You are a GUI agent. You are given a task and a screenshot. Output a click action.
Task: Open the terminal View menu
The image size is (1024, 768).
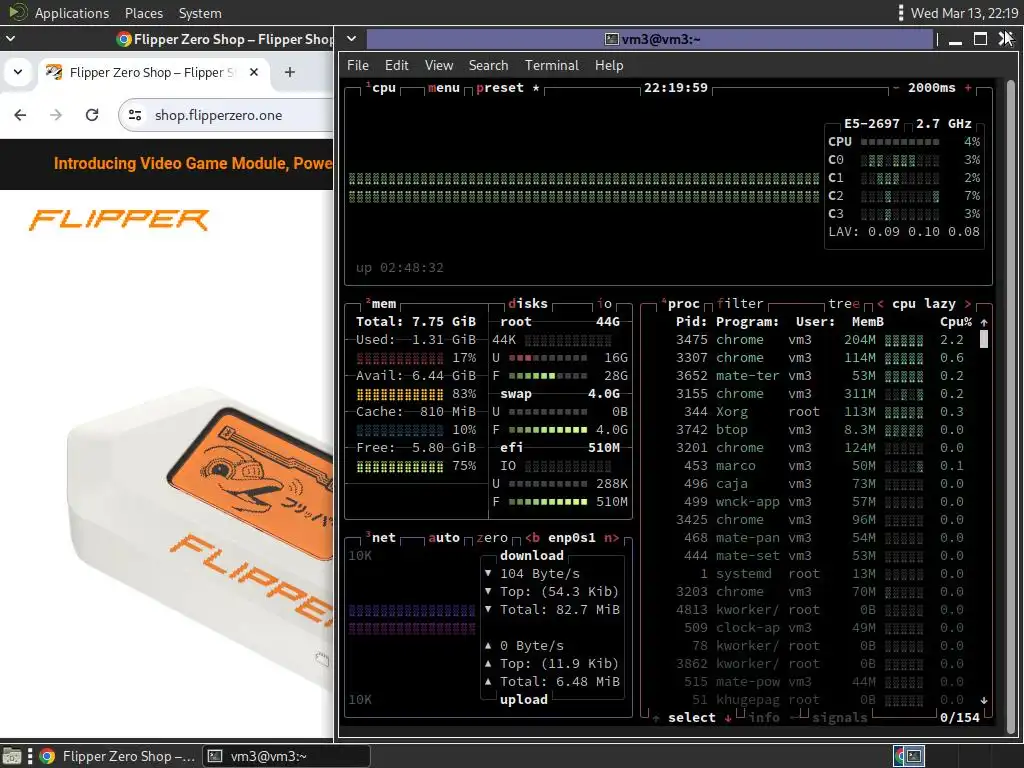coord(439,65)
